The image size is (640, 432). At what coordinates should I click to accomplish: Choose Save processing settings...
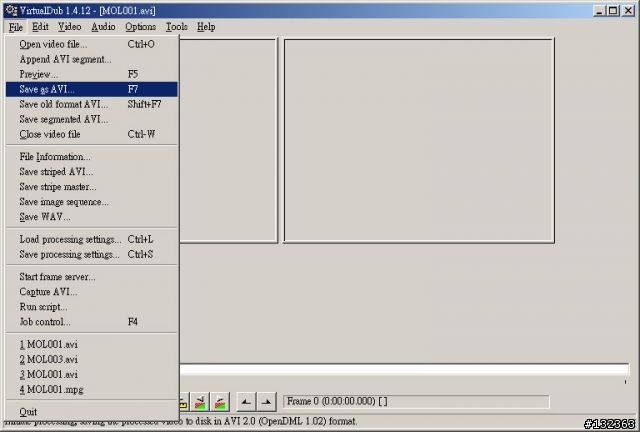[92, 254]
